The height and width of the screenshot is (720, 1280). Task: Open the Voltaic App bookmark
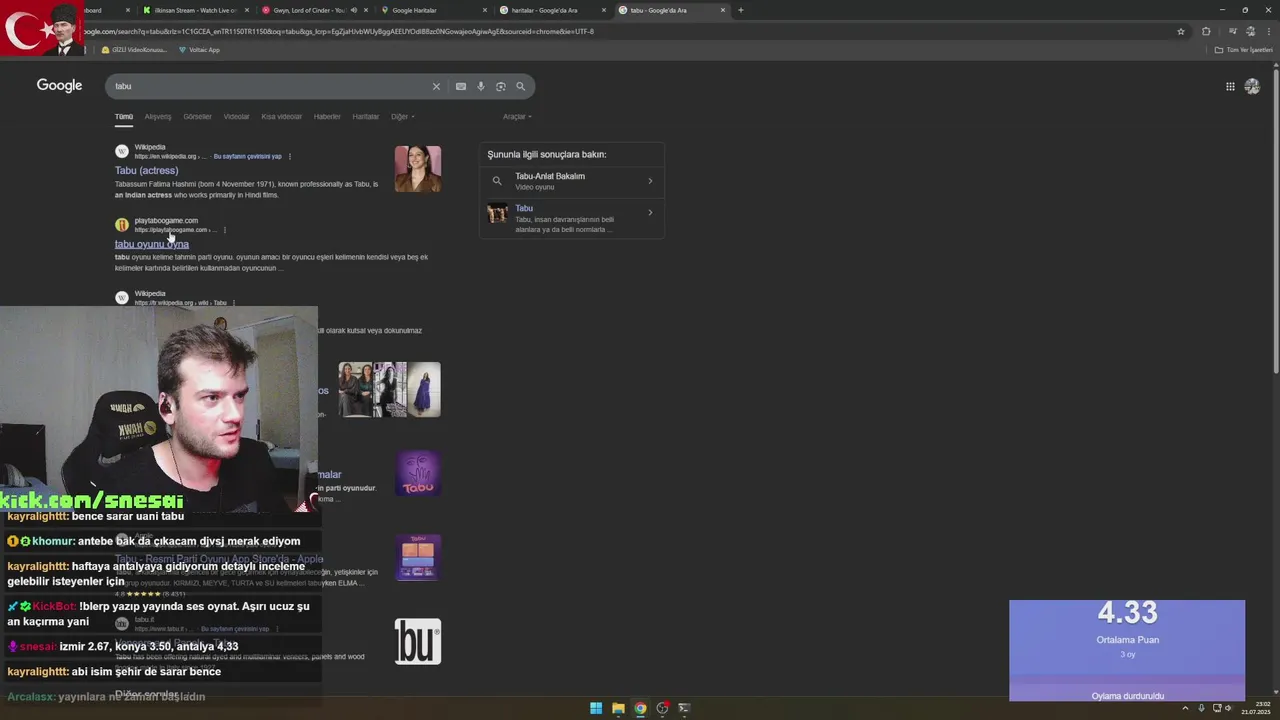(199, 49)
